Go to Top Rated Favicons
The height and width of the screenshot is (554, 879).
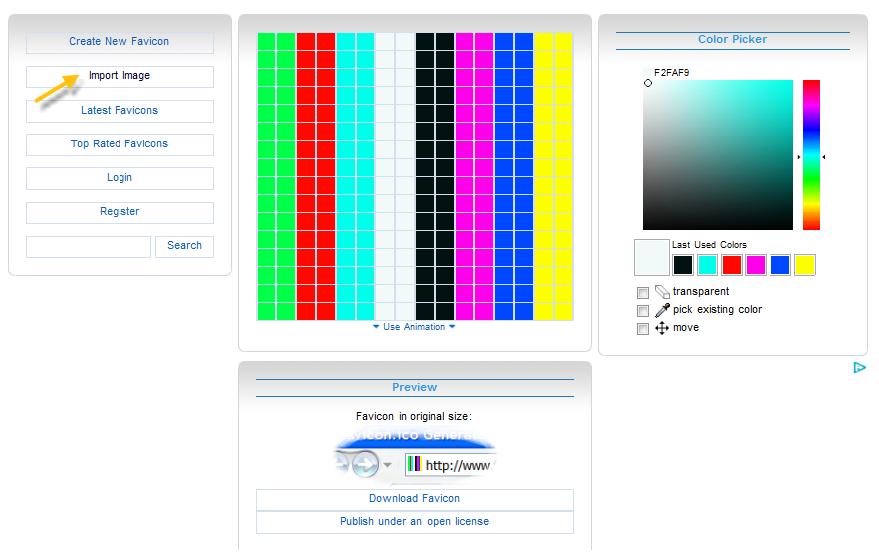(119, 144)
